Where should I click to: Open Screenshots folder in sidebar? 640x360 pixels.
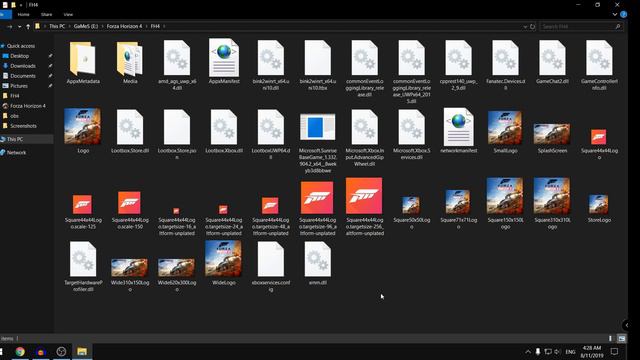pos(23,126)
